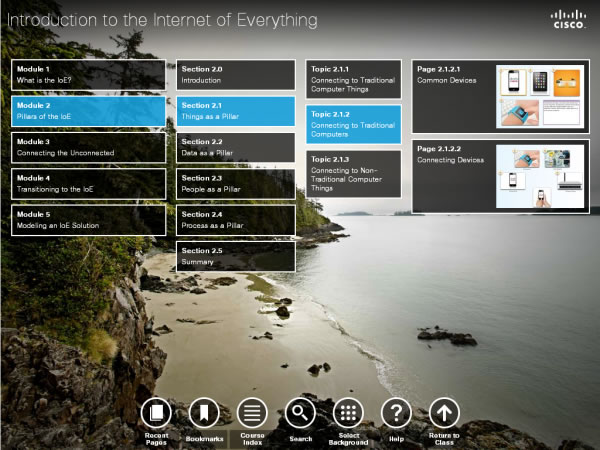Viewport: 600px width, 450px height.
Task: Open the Recent Pages icon
Action: click(156, 412)
